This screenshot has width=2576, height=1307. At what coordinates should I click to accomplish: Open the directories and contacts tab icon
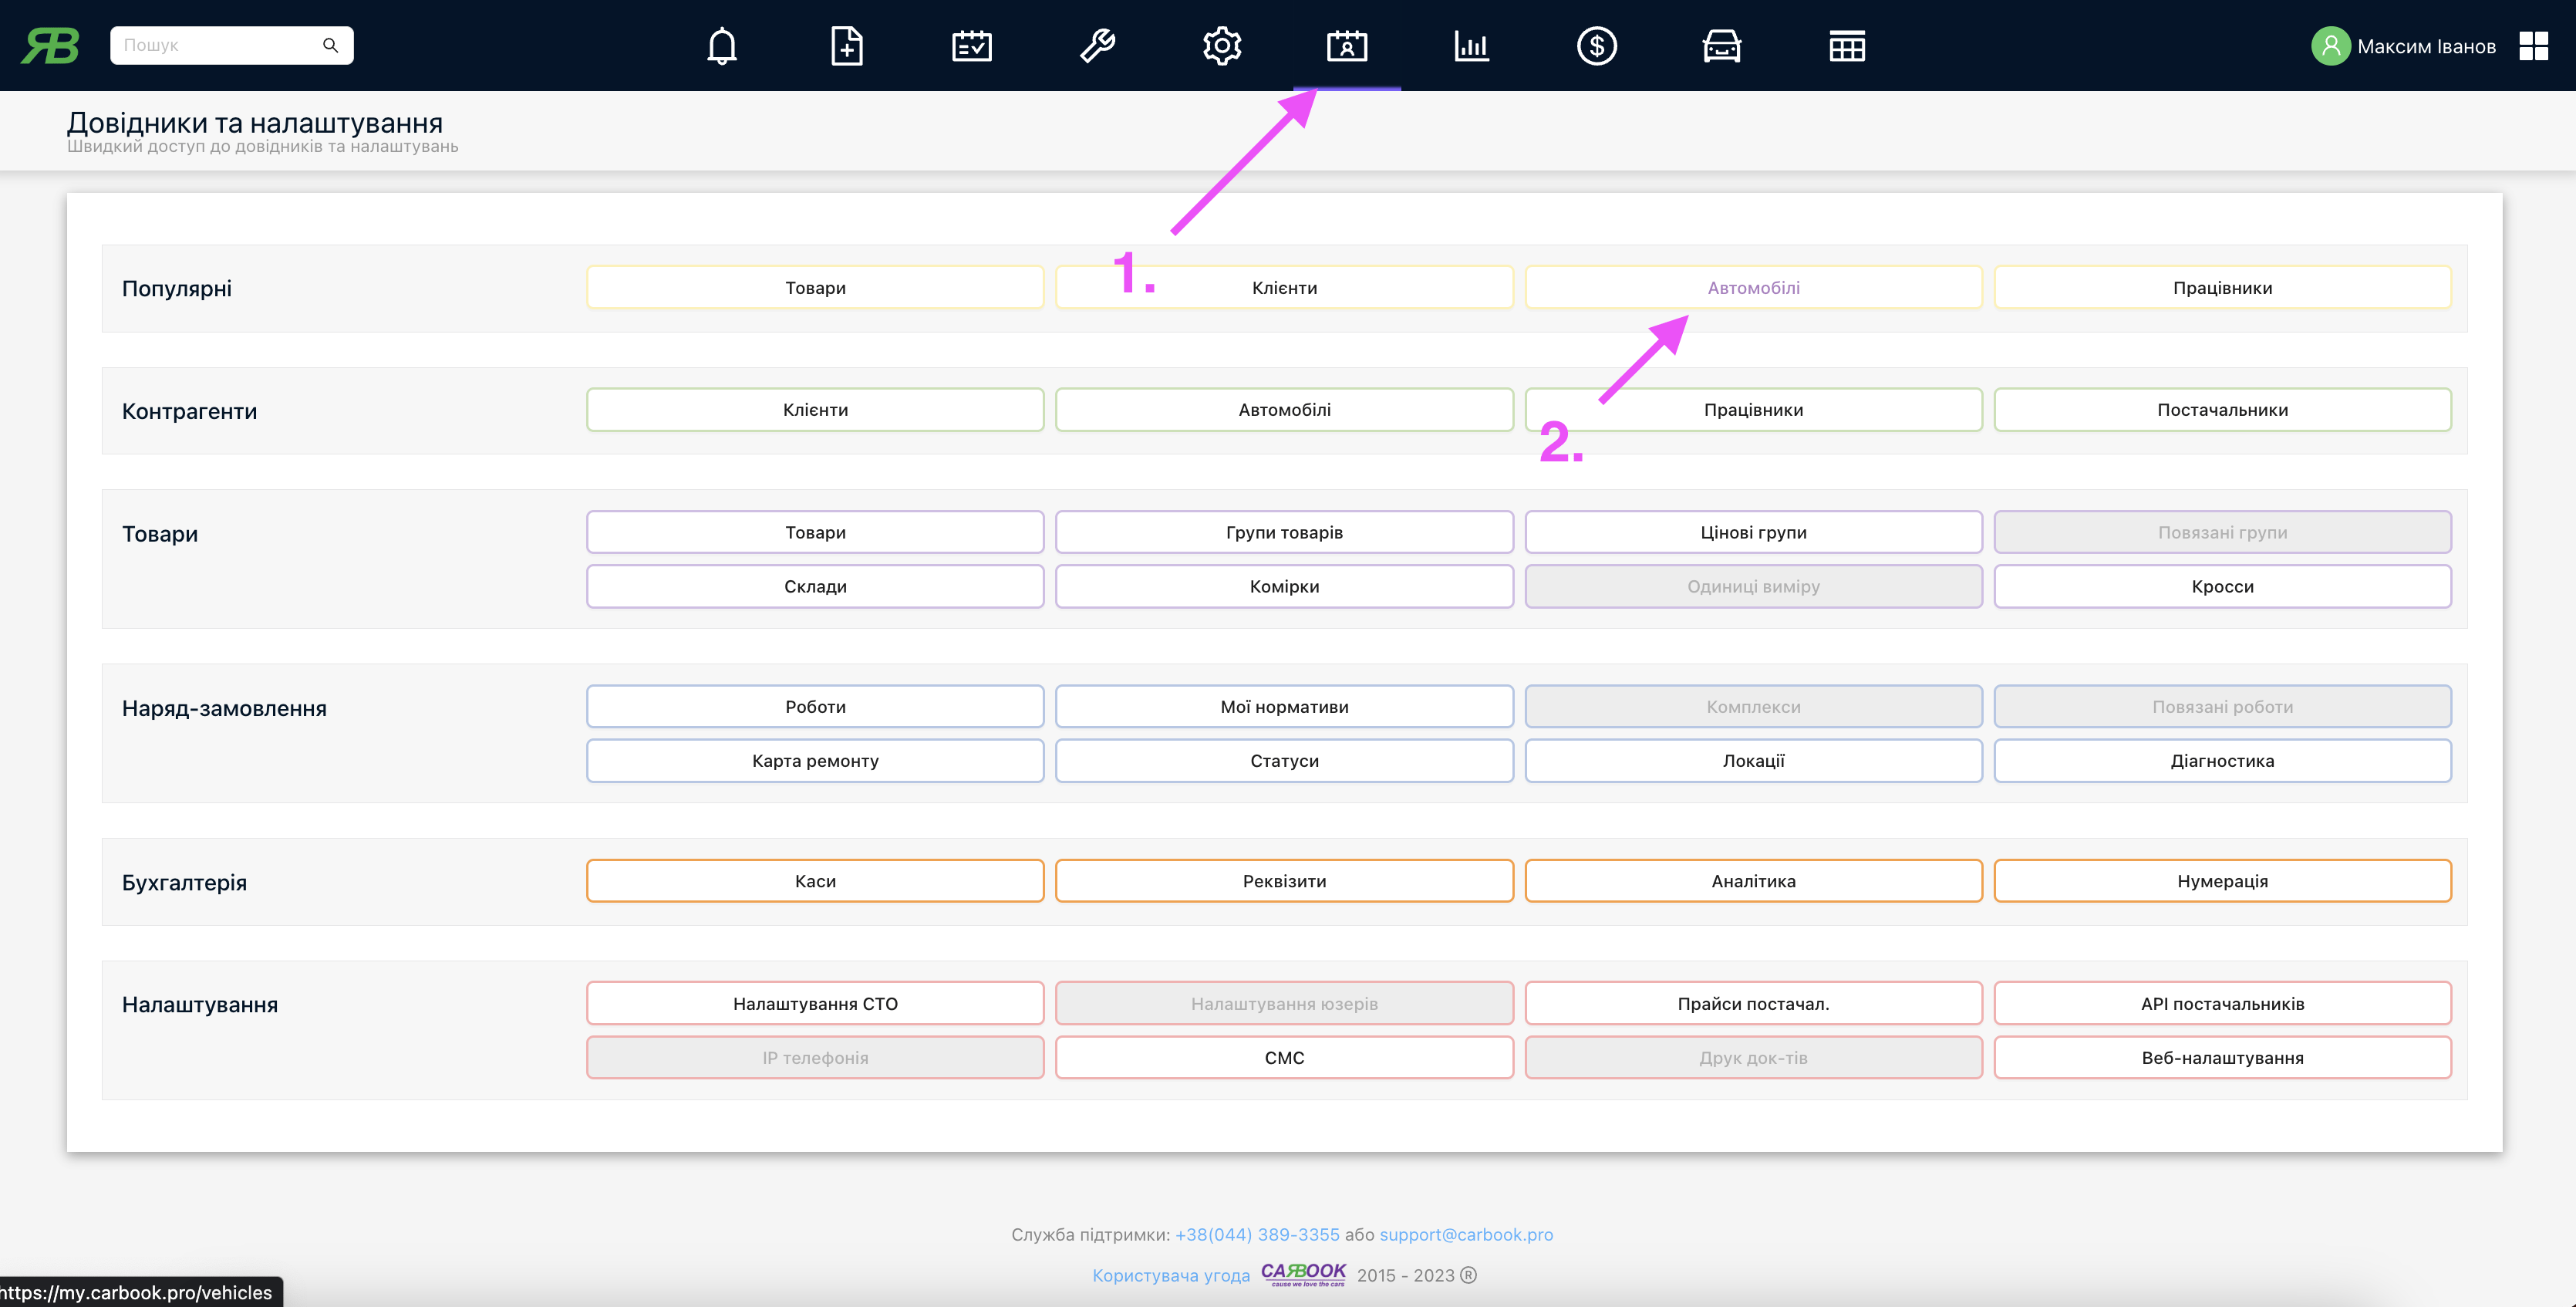point(1346,46)
